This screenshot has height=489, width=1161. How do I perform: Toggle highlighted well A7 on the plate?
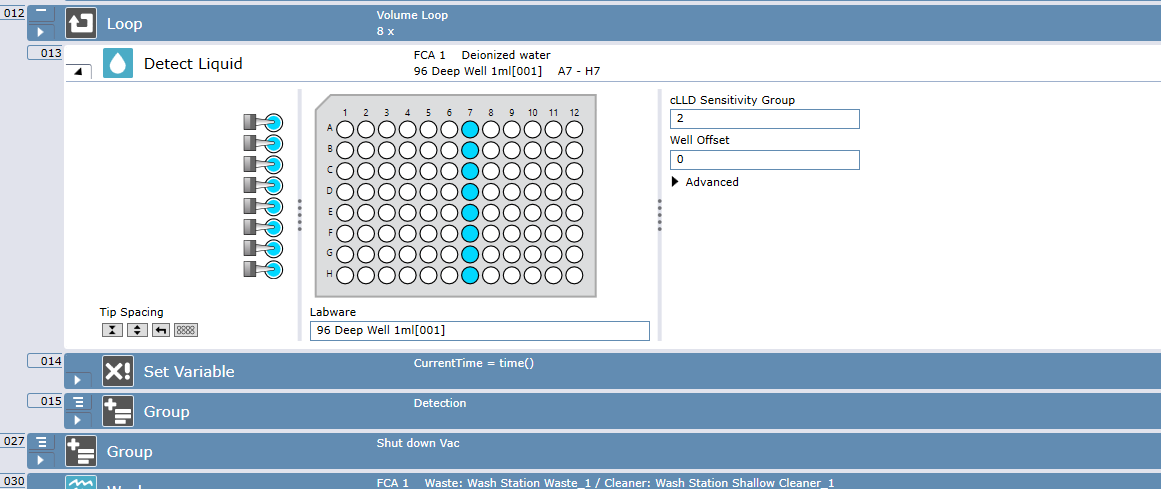point(470,129)
